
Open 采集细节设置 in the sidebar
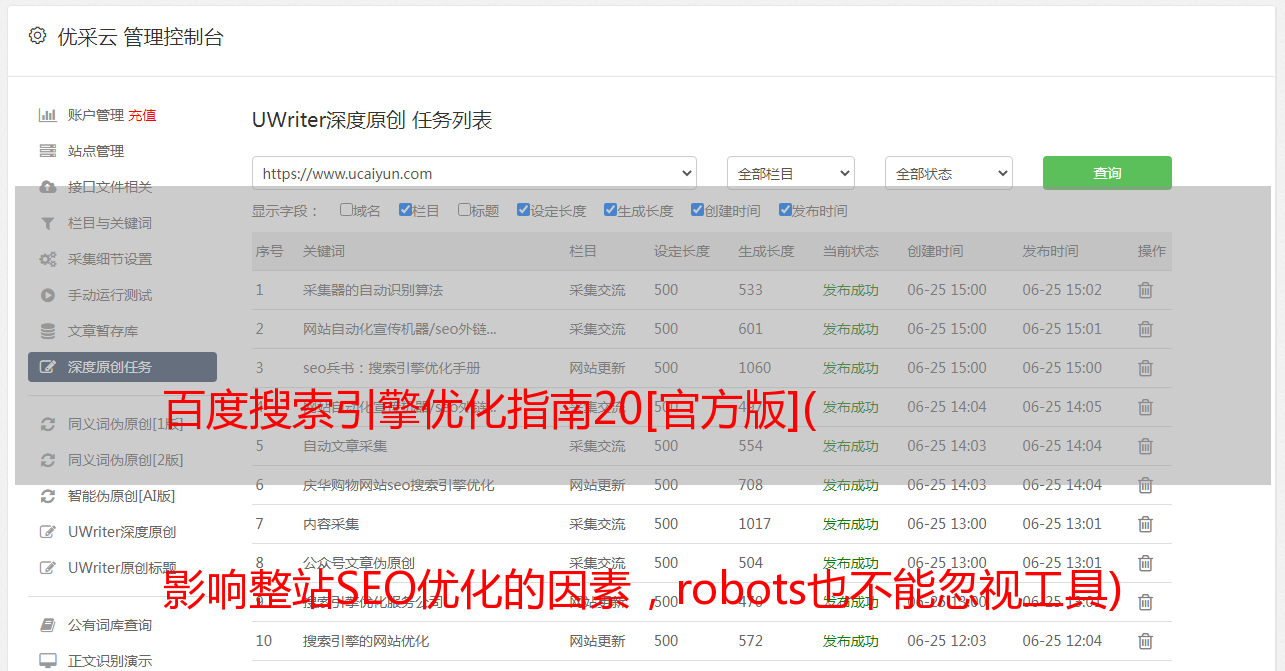(110, 259)
